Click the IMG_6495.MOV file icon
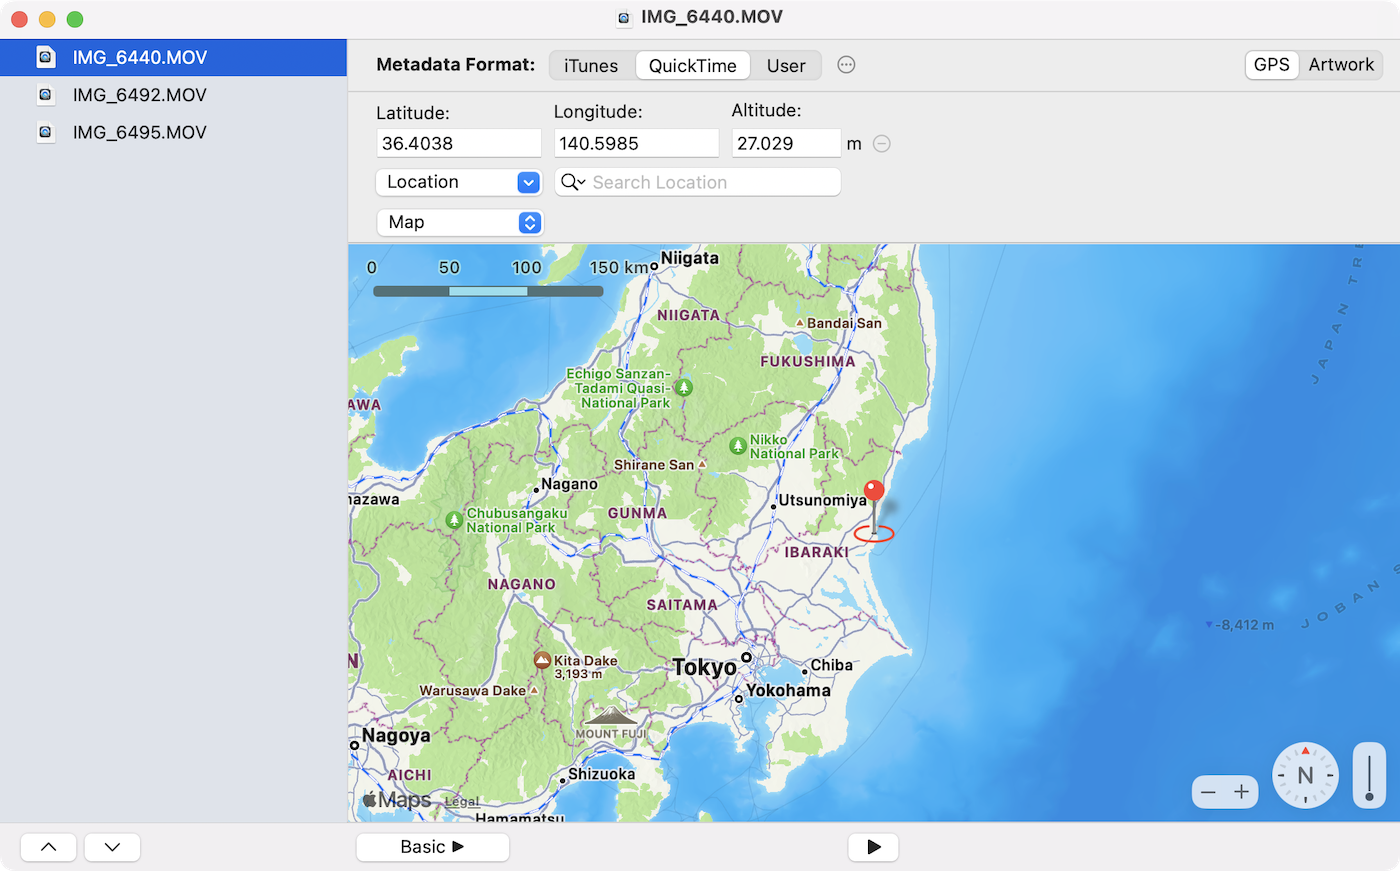The image size is (1400, 871). click(45, 132)
